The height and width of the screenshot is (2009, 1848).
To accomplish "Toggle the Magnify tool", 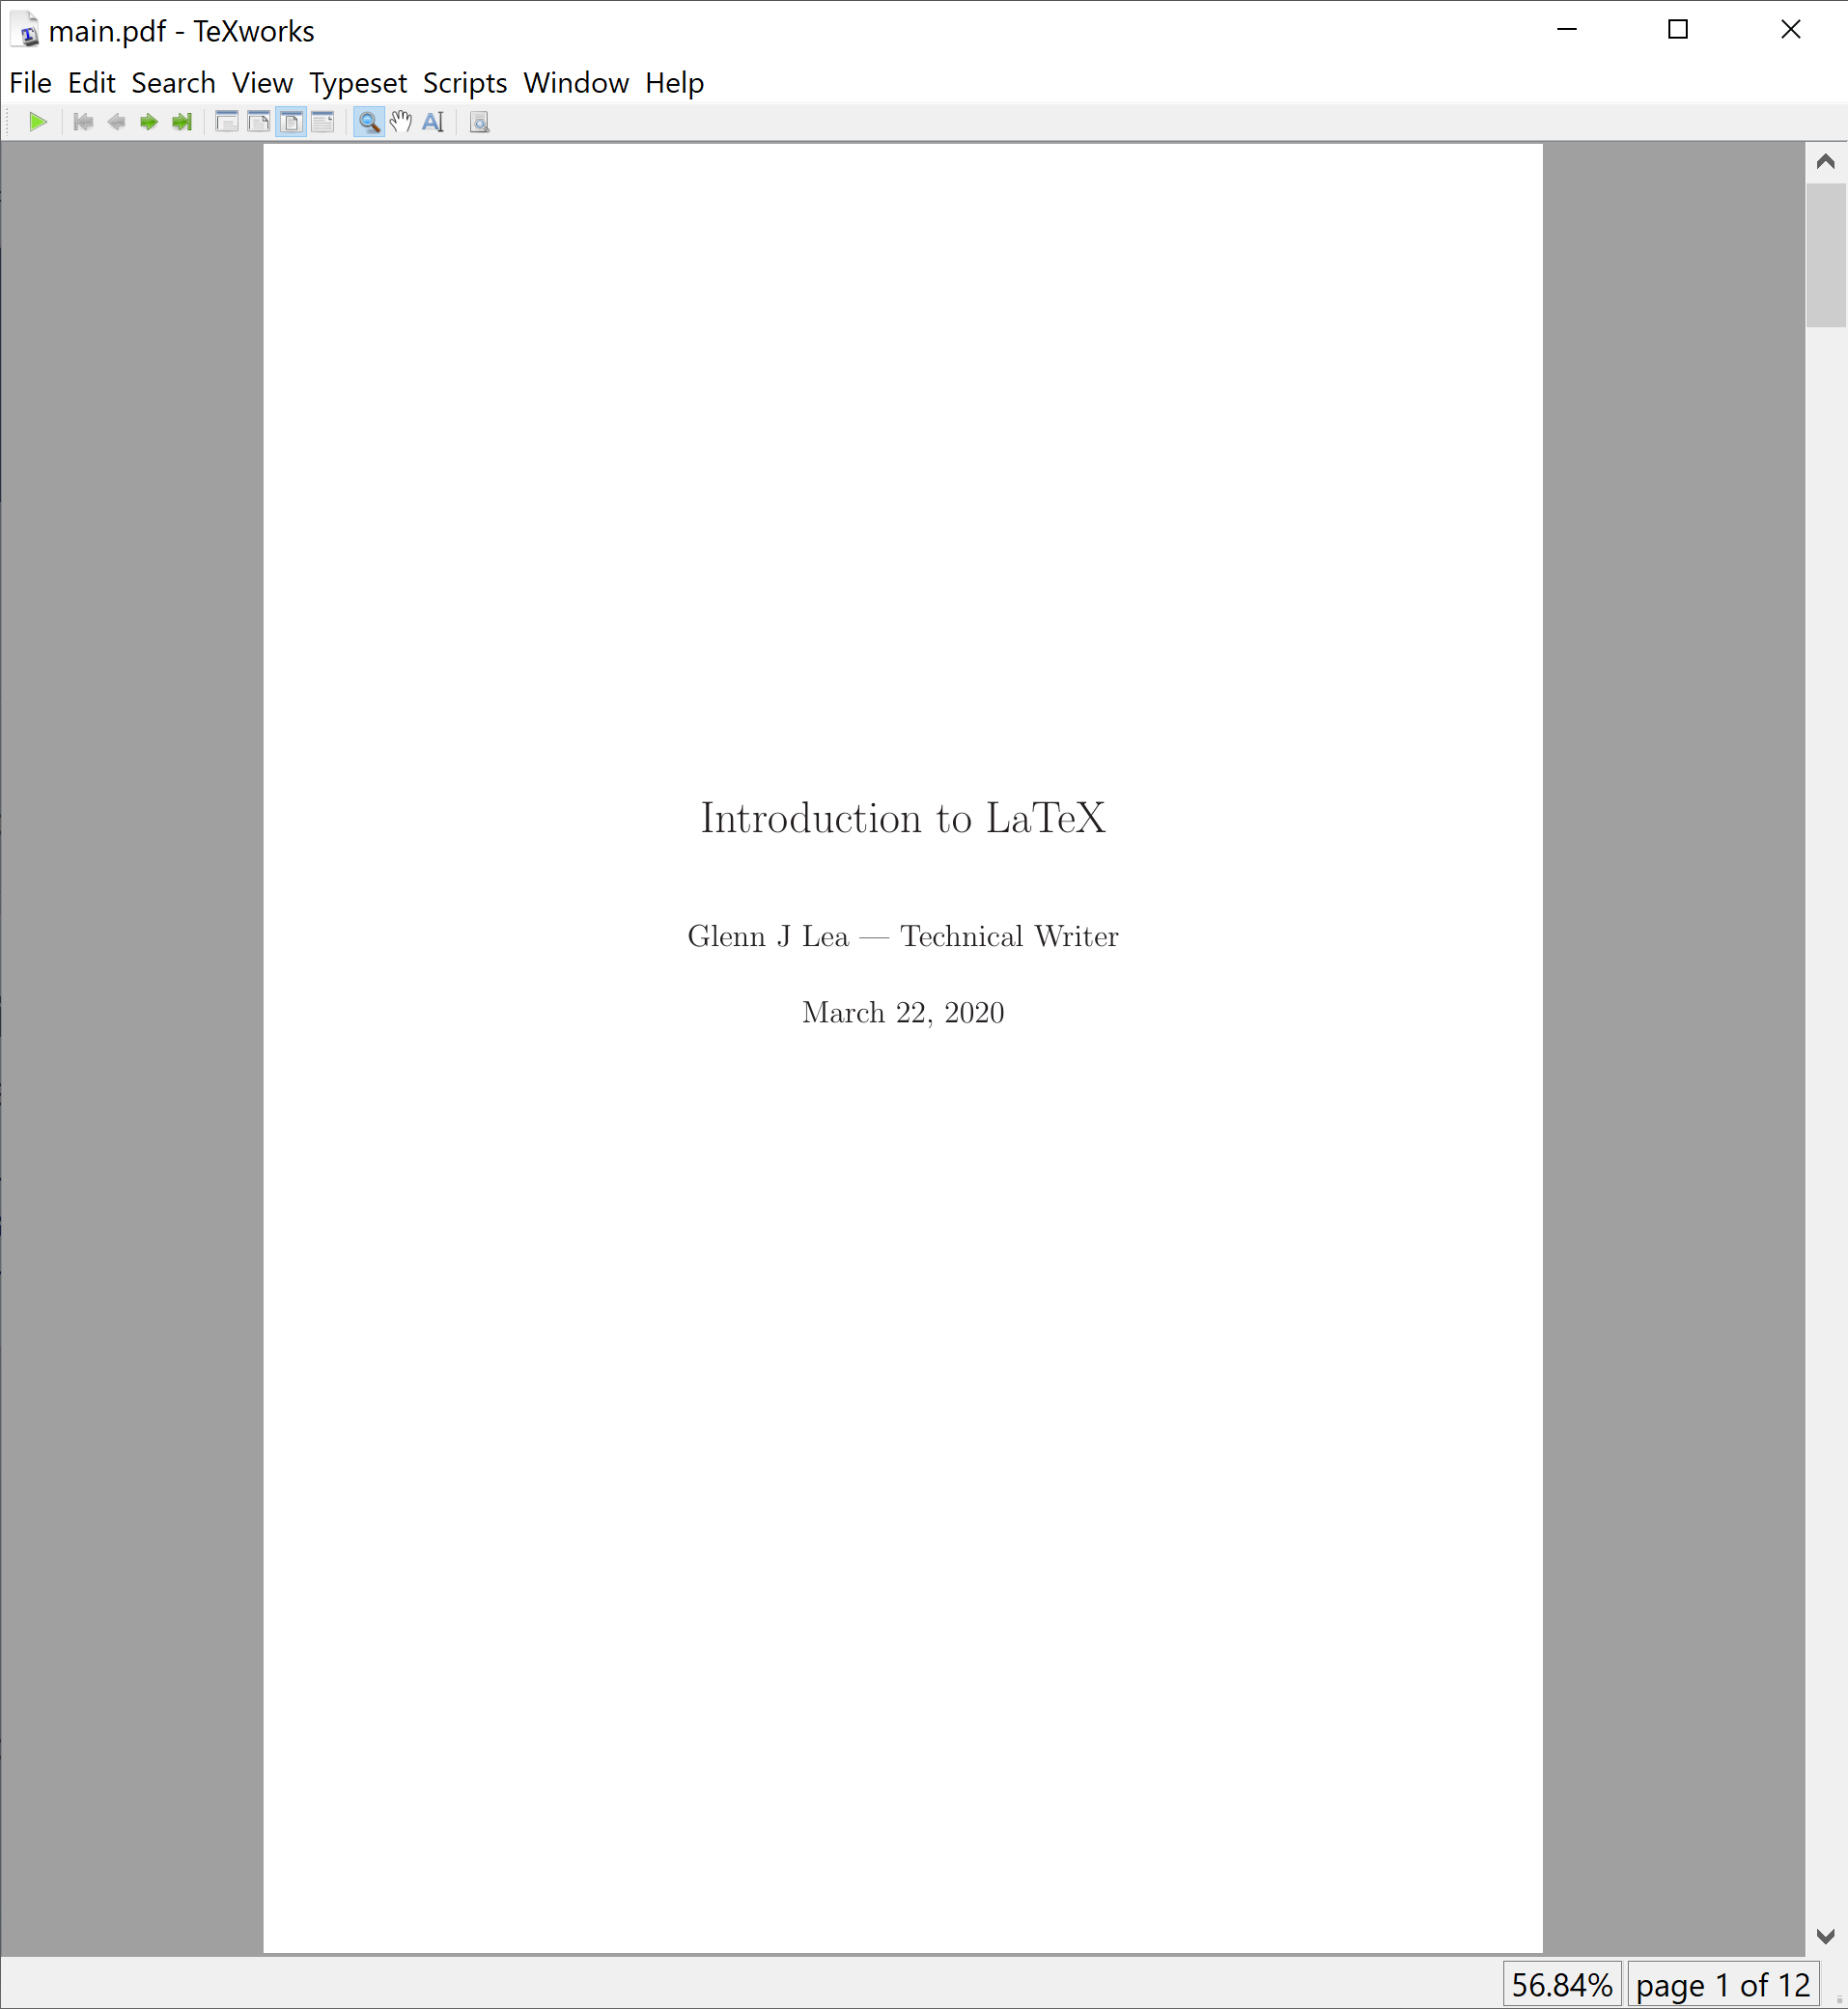I will point(369,122).
